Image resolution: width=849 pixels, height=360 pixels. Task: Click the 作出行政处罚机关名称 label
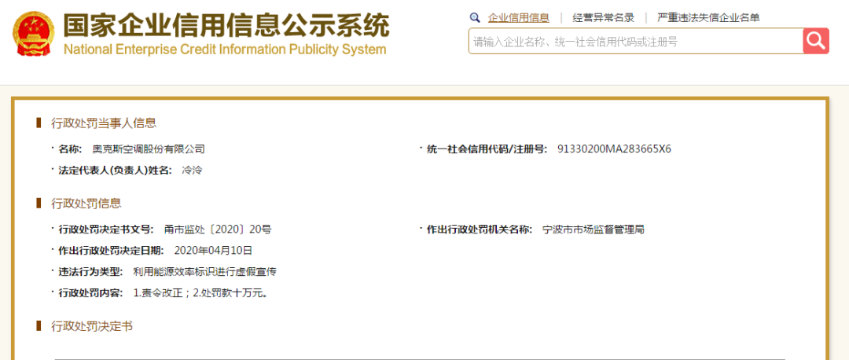pyautogui.click(x=480, y=230)
